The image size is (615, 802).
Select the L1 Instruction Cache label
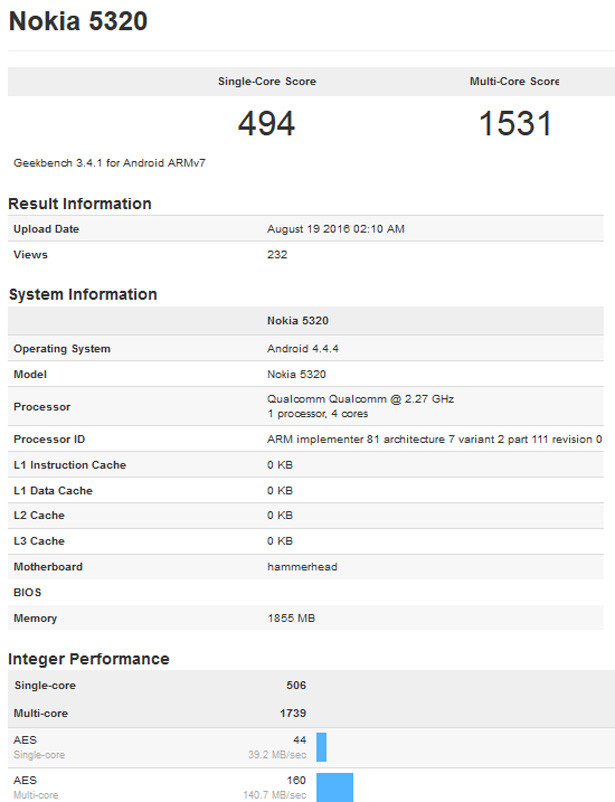coord(70,465)
